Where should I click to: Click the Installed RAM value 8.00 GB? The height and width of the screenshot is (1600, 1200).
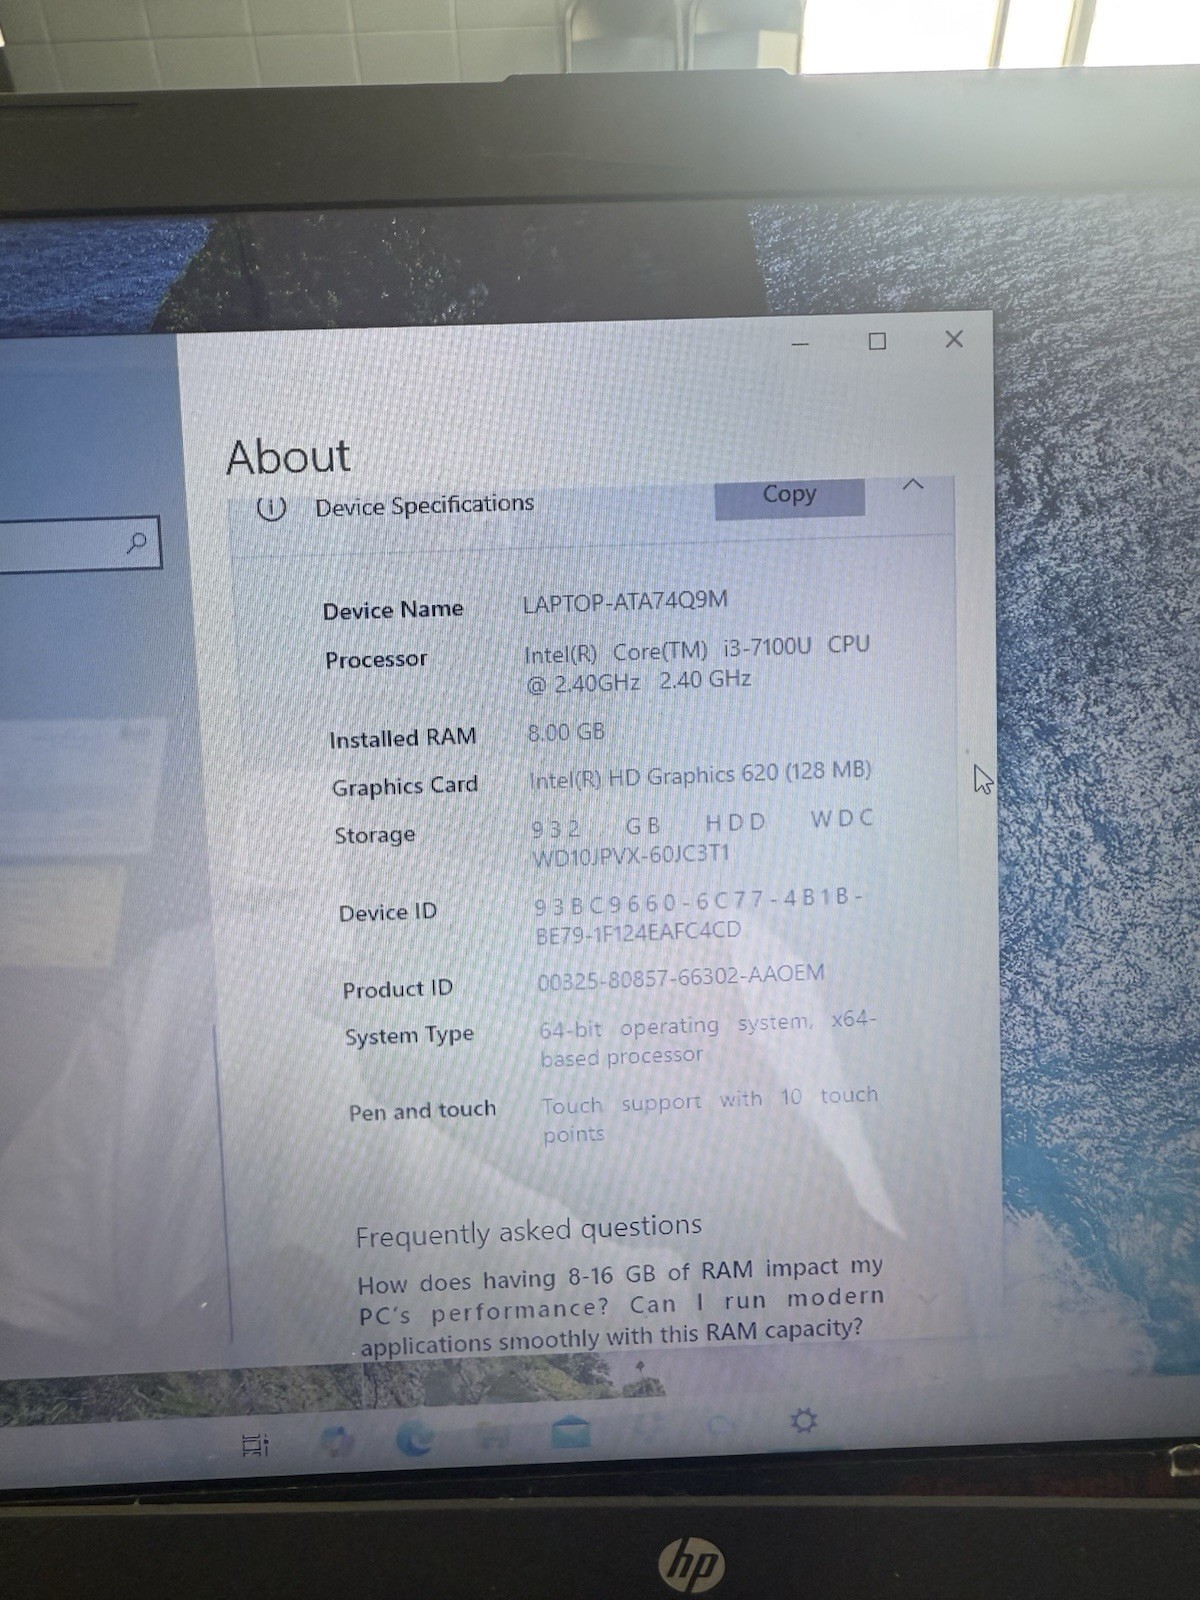[x=566, y=732]
